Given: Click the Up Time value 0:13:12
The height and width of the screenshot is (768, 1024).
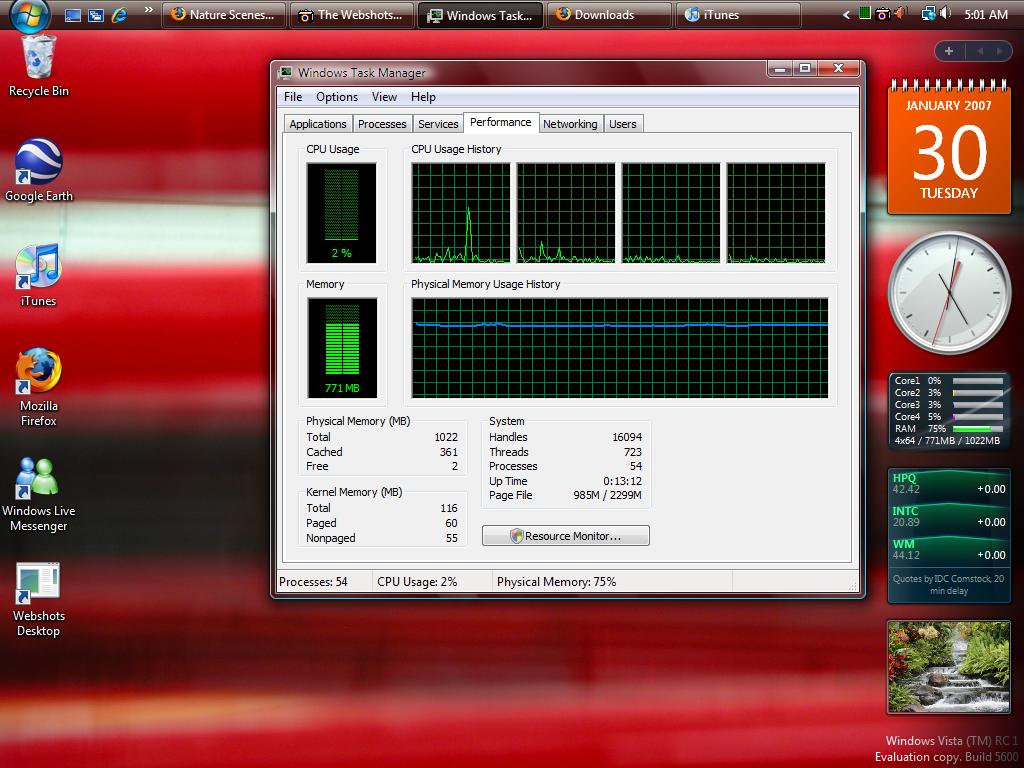Looking at the screenshot, I should (x=622, y=481).
